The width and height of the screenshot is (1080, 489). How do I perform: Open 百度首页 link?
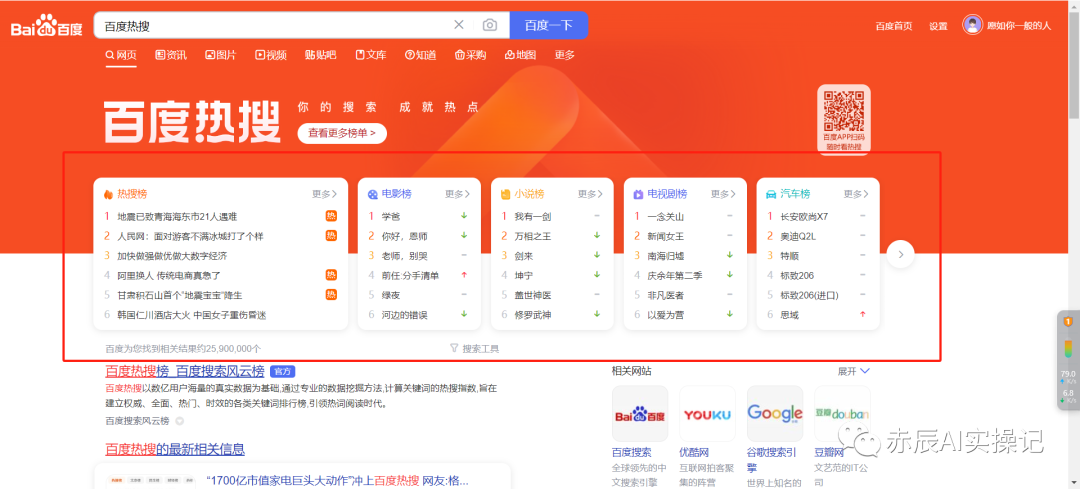(x=894, y=26)
